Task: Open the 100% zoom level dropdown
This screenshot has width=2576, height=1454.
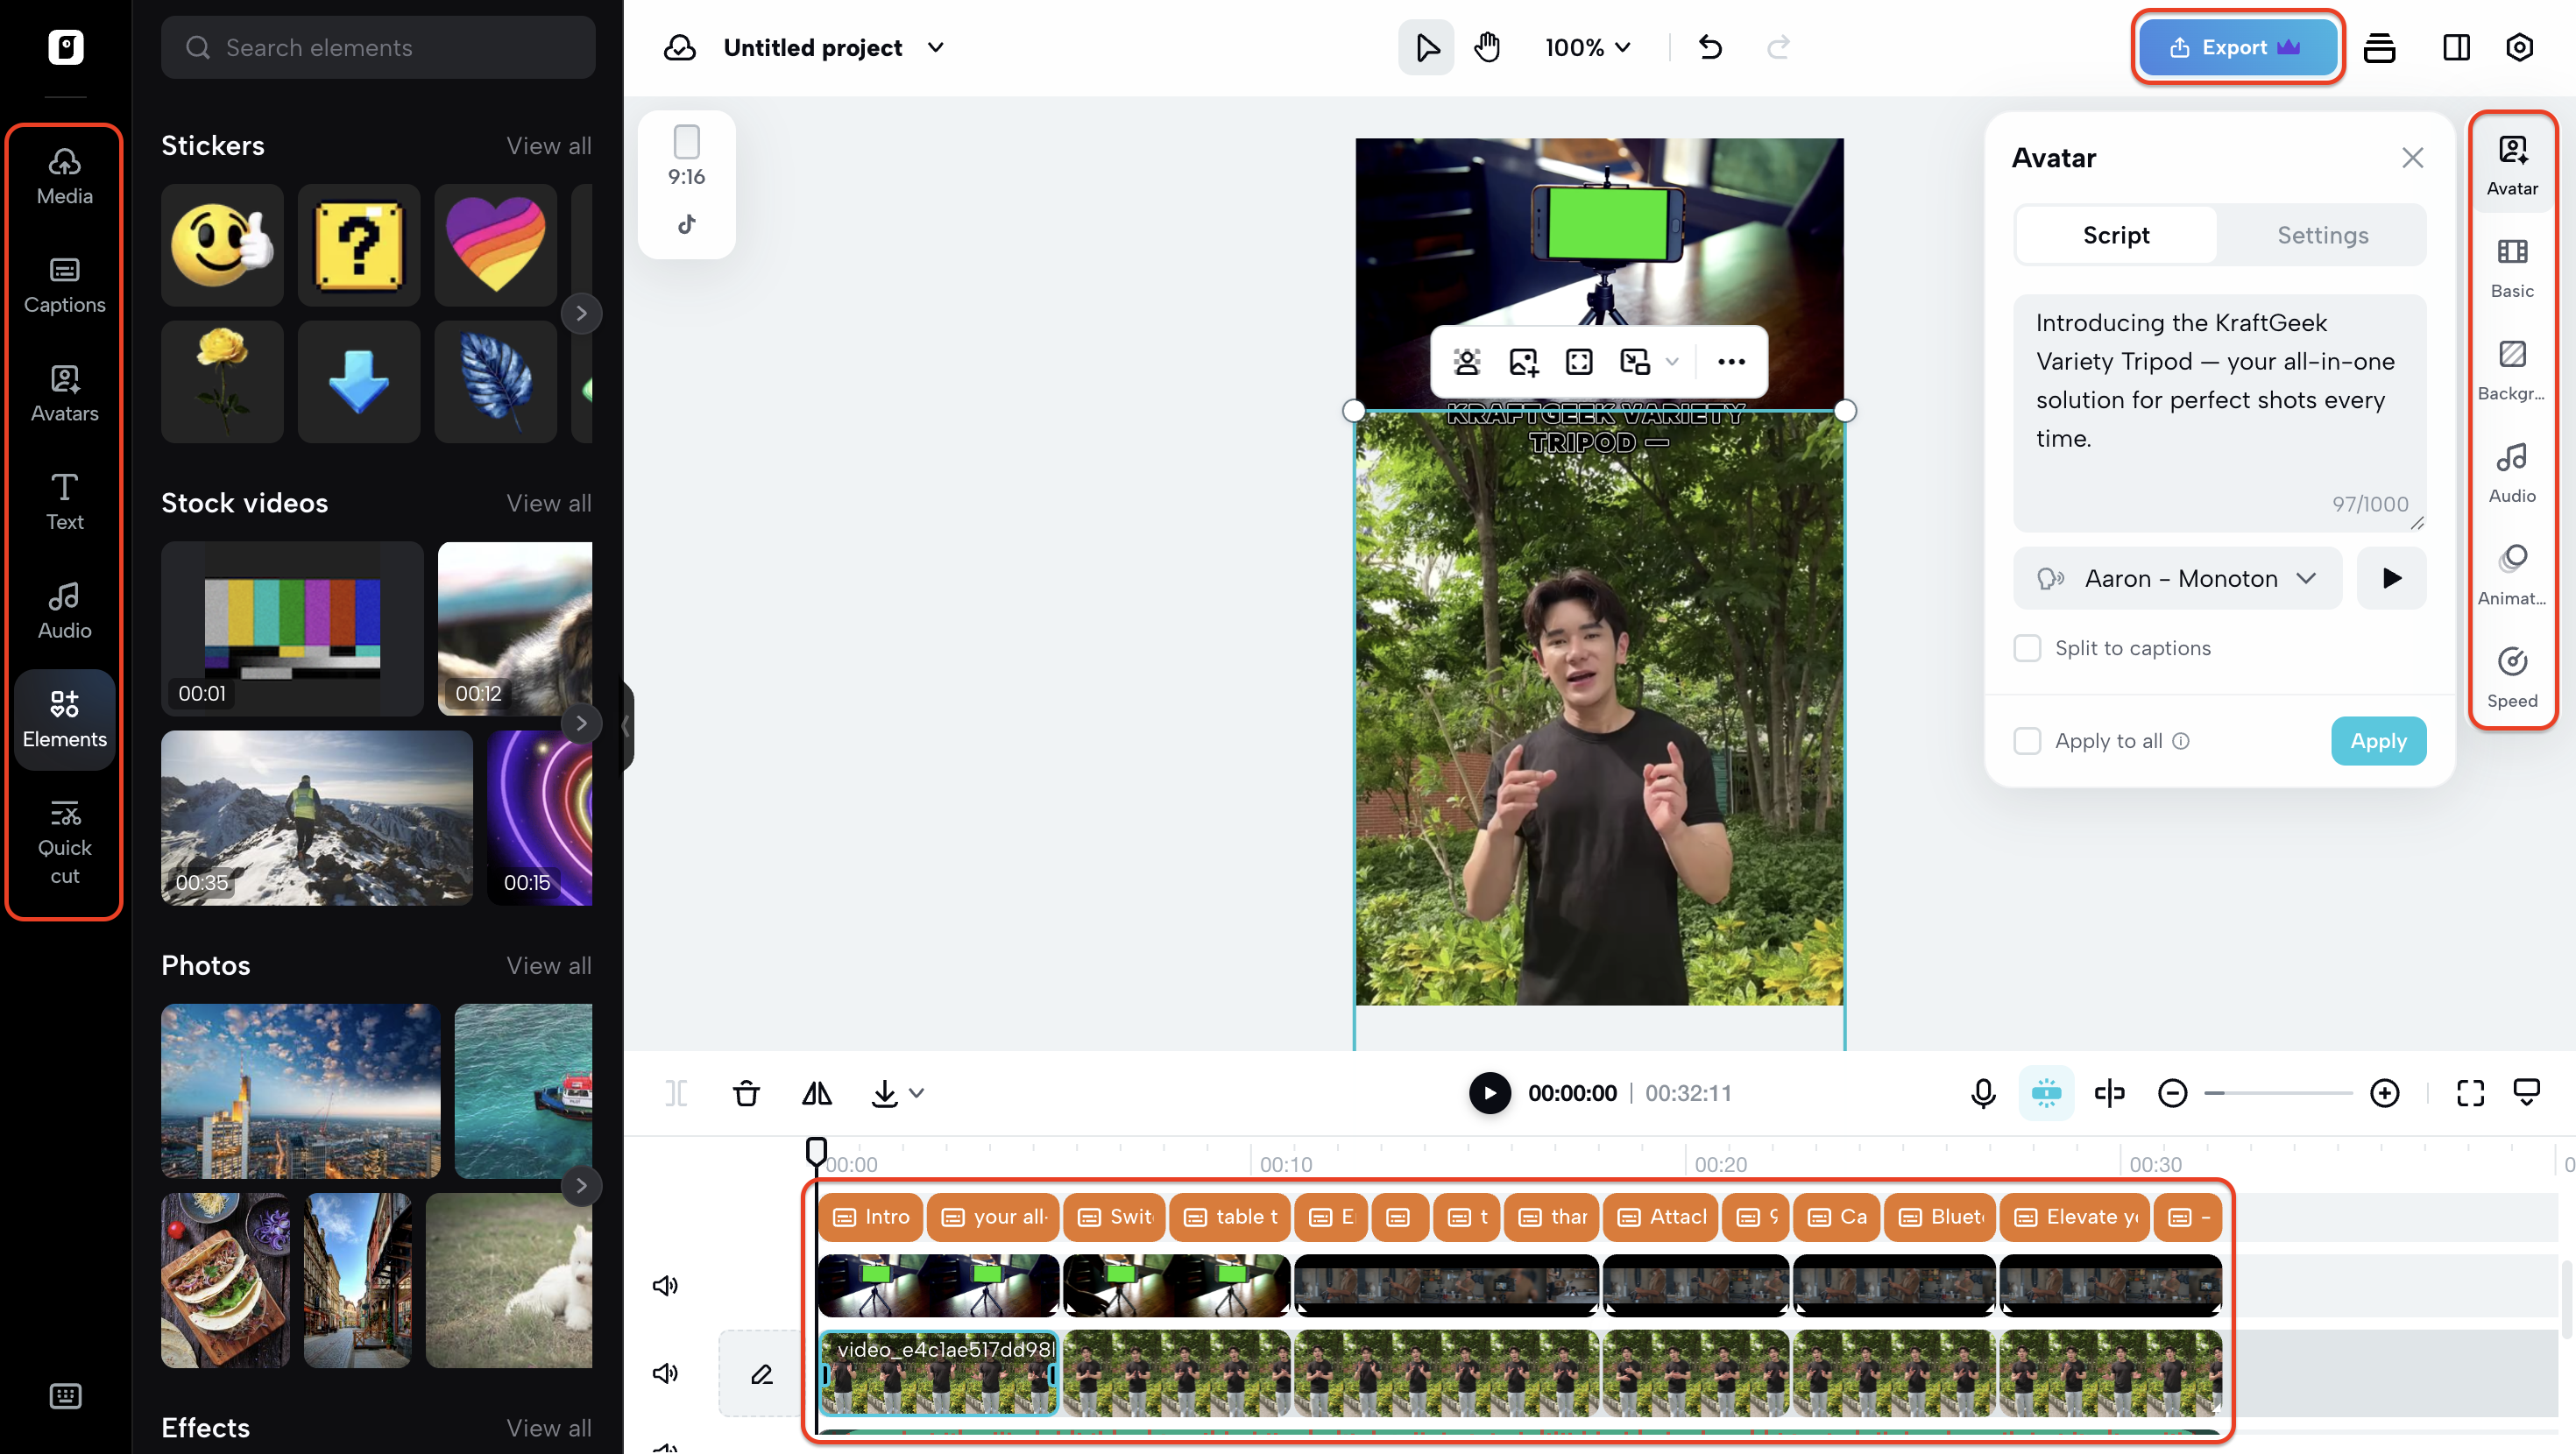Action: point(1587,47)
